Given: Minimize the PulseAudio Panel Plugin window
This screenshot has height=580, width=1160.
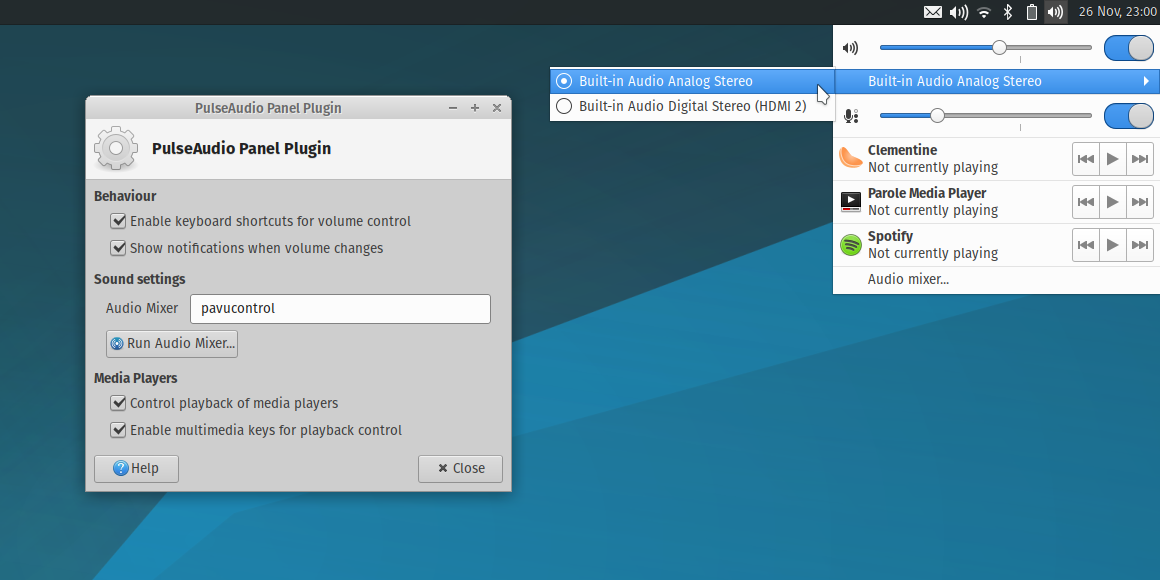Looking at the screenshot, I should 453,108.
